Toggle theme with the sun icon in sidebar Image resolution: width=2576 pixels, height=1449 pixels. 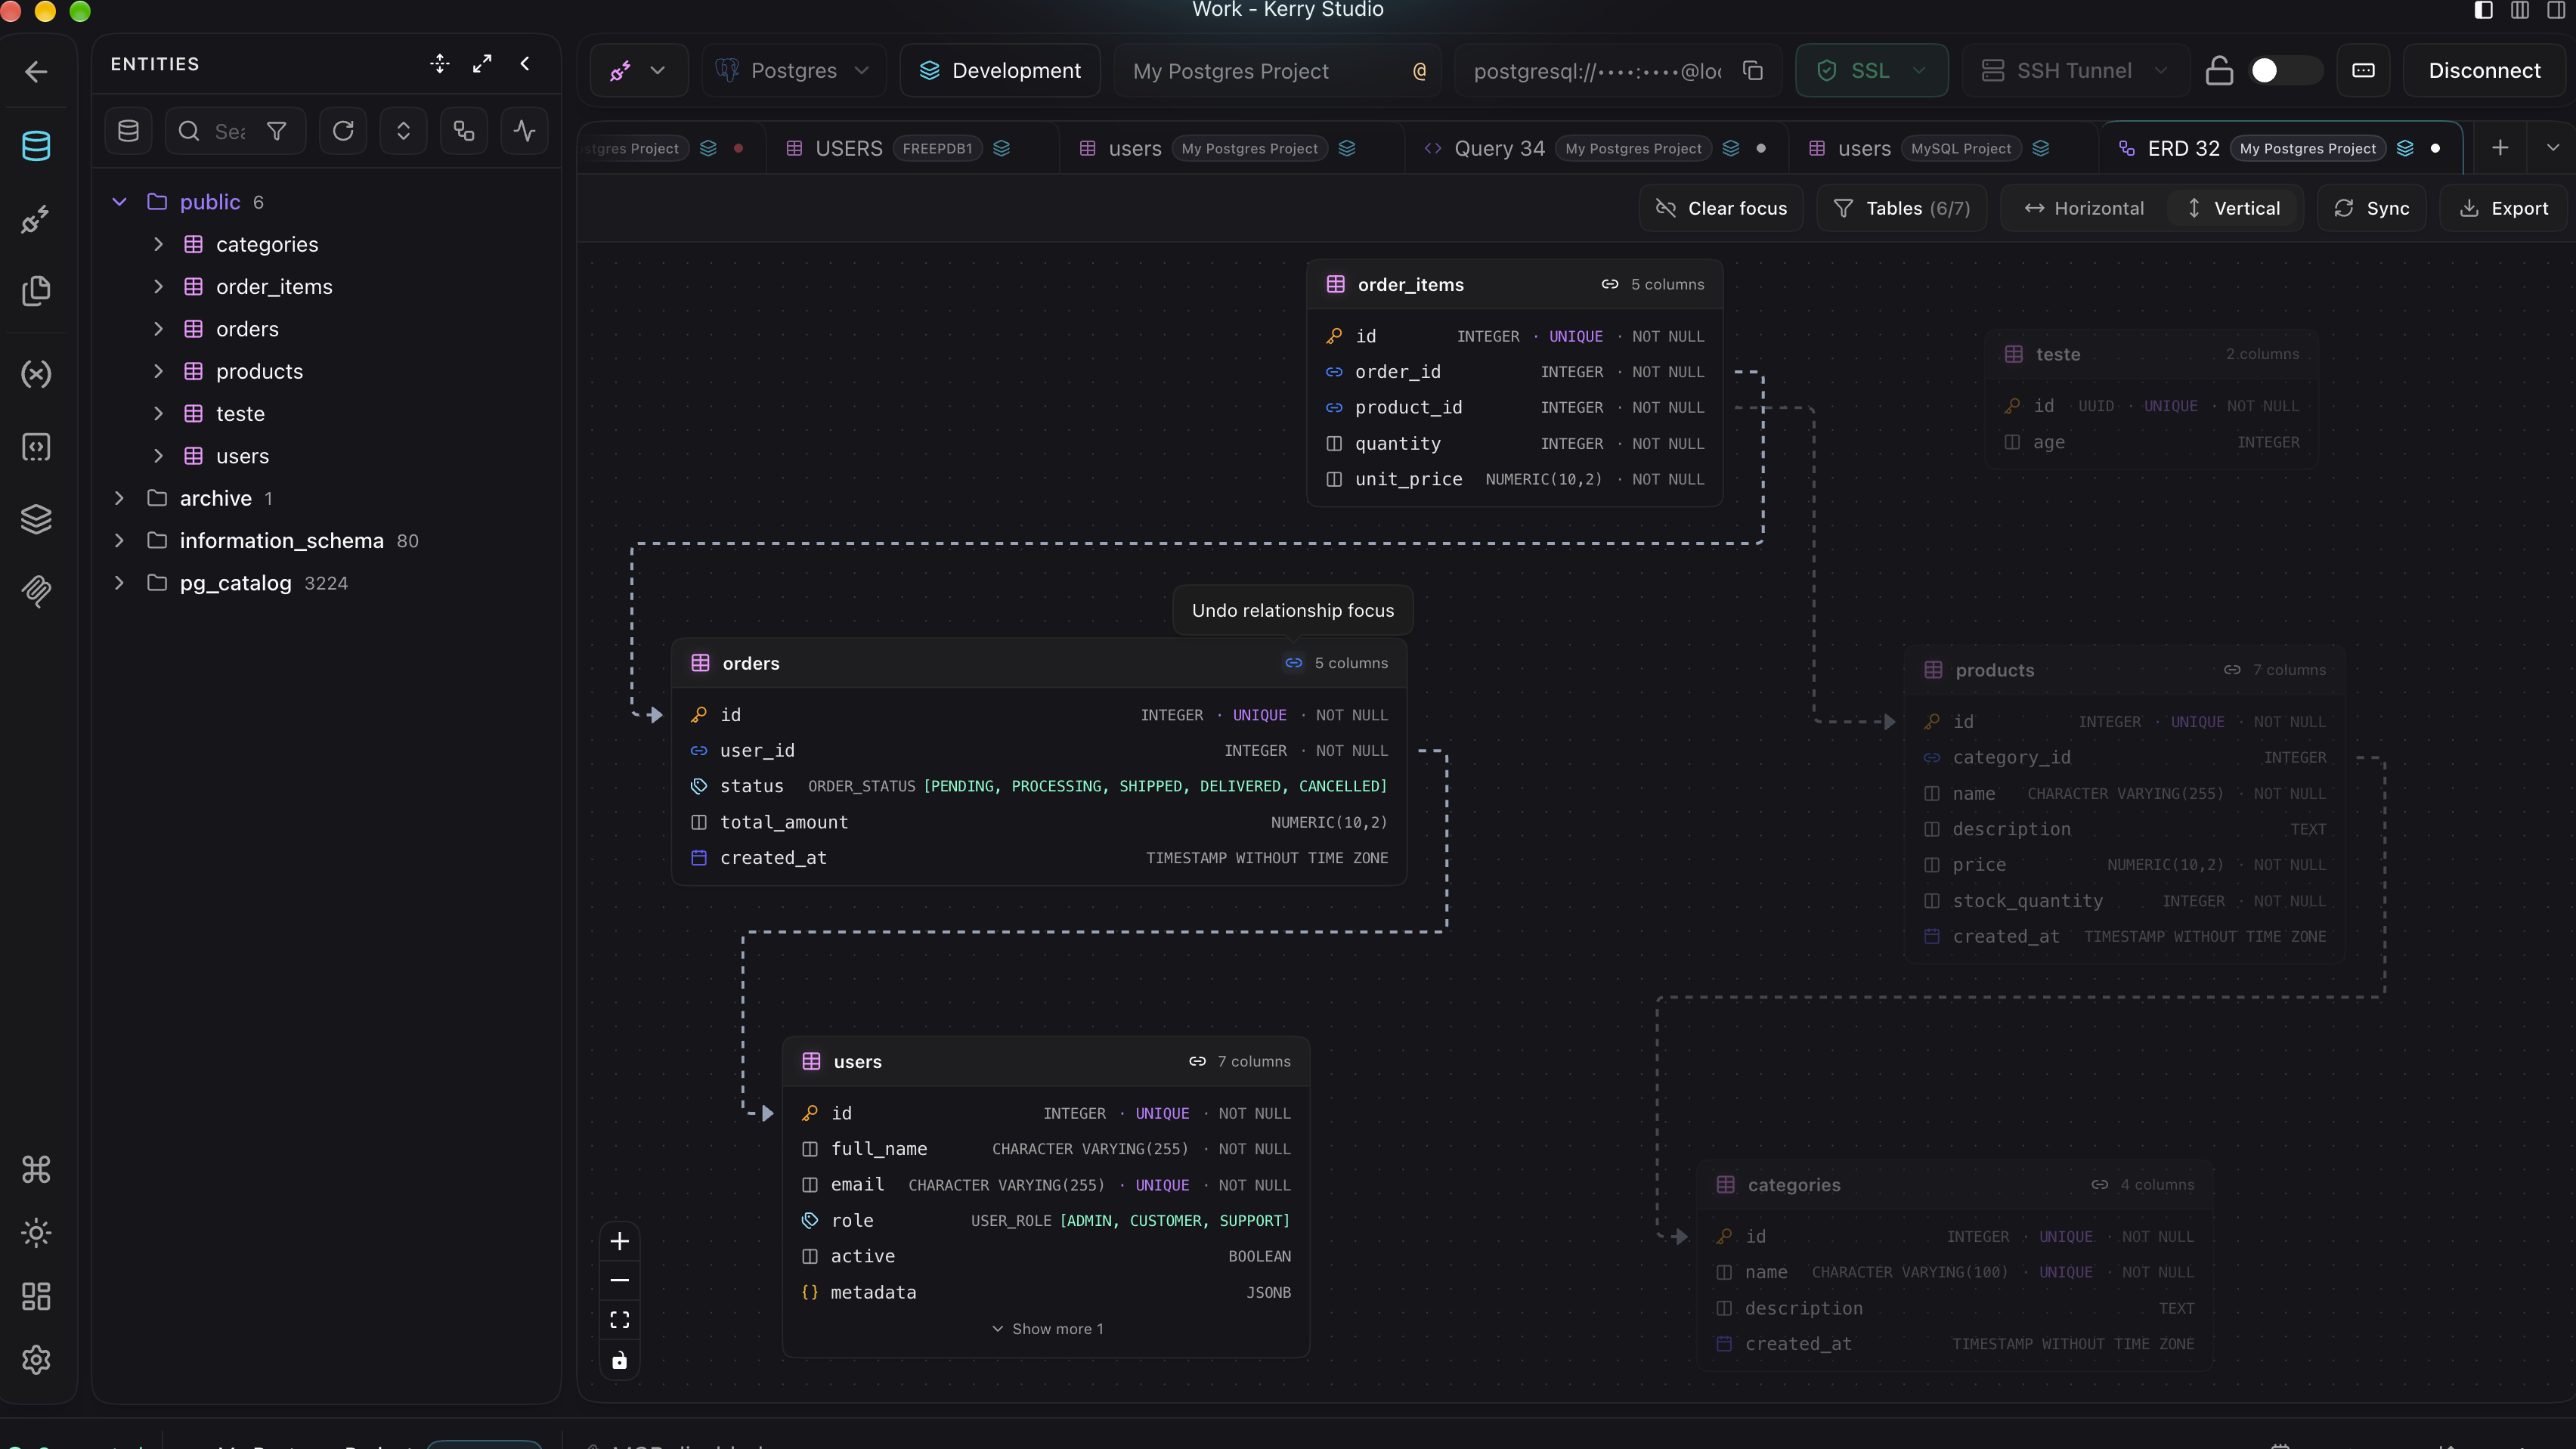[x=36, y=1233]
